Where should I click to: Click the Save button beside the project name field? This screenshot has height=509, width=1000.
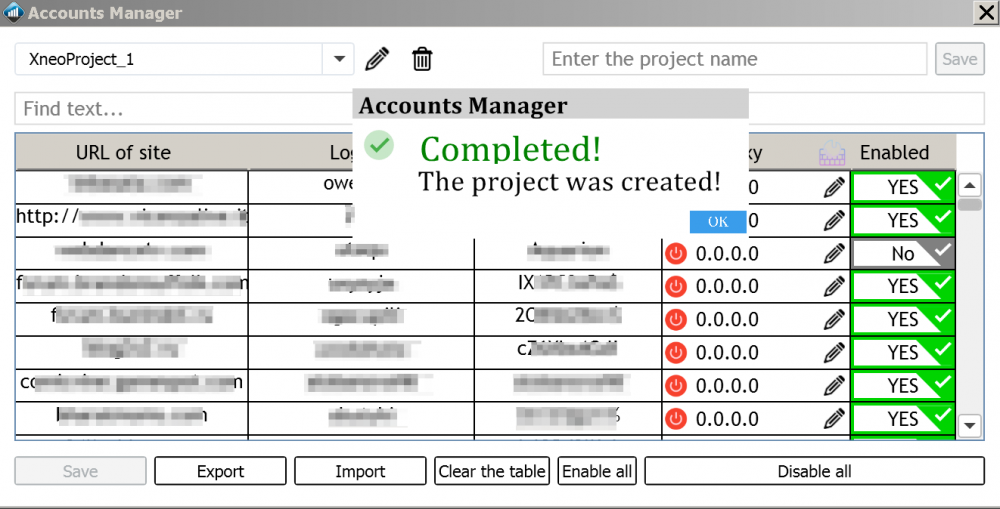(960, 59)
